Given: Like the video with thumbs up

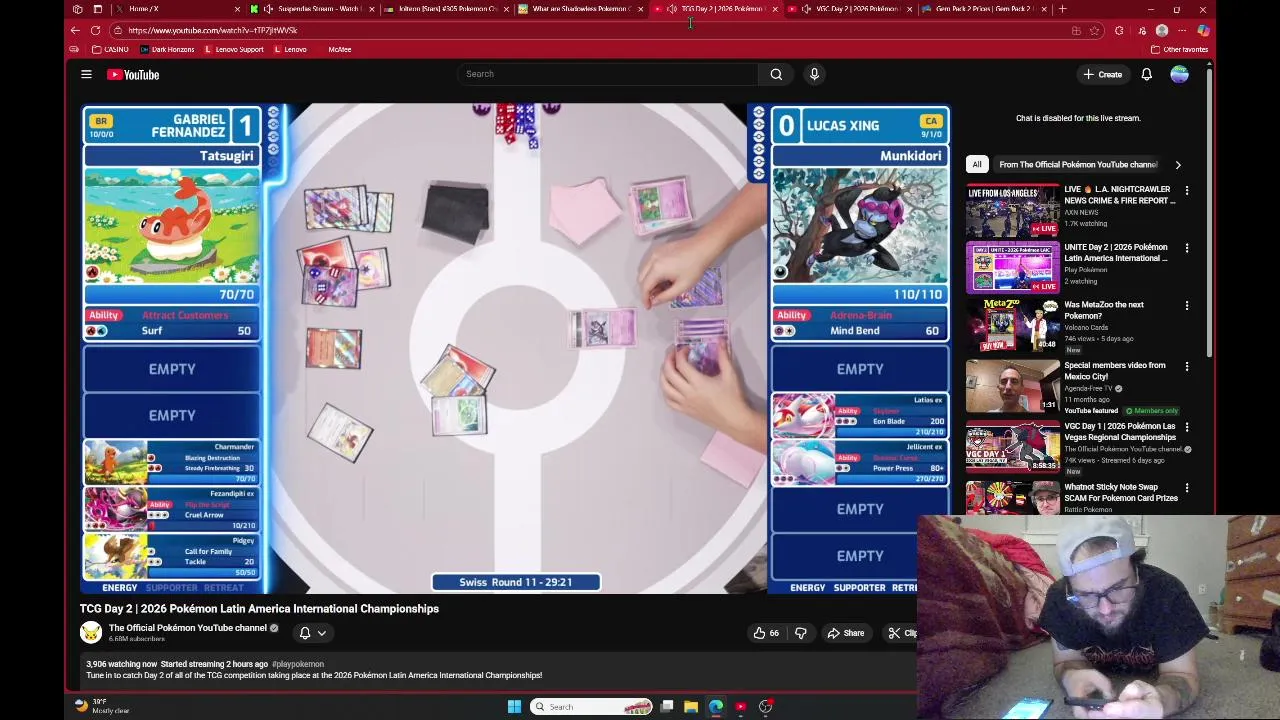Looking at the screenshot, I should pyautogui.click(x=766, y=633).
